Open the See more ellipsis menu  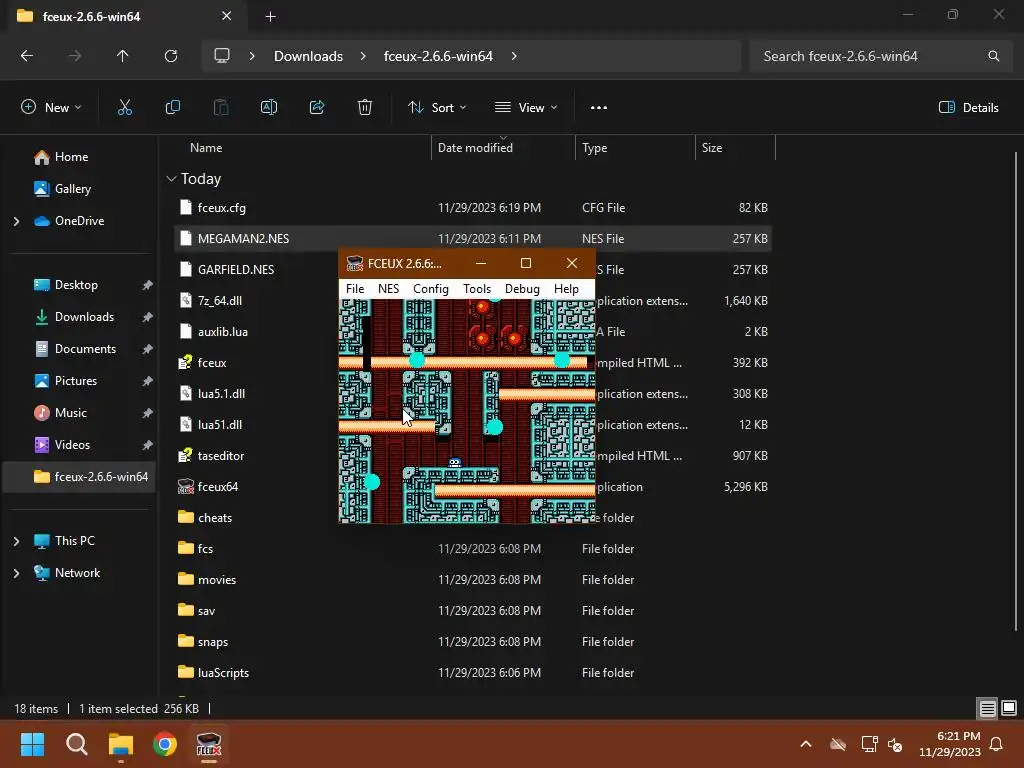[x=599, y=108]
